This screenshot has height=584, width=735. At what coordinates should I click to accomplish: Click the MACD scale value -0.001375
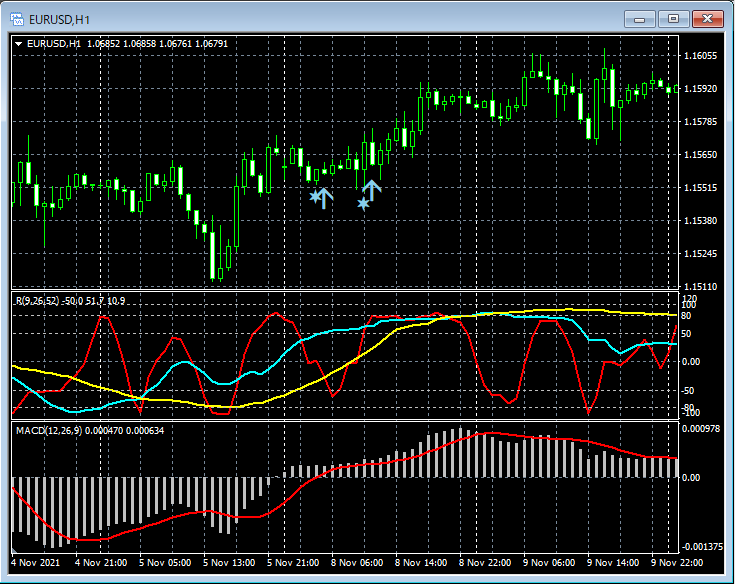coord(701,547)
